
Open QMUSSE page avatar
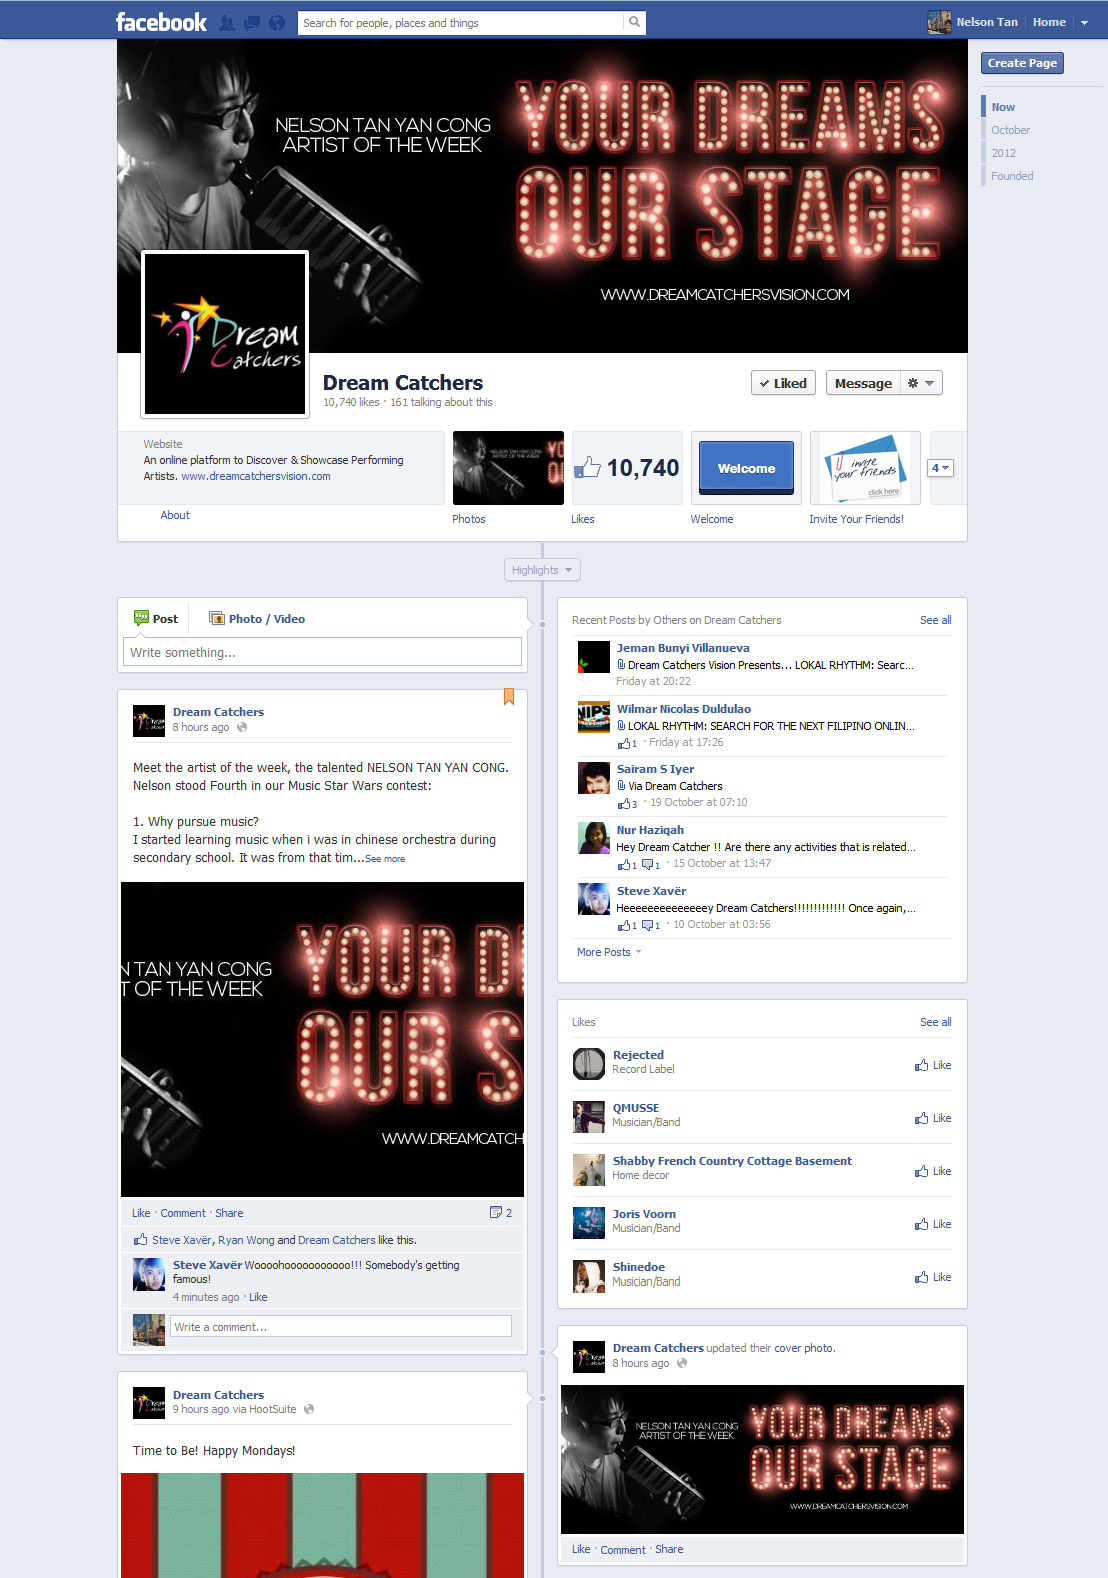pos(589,1116)
